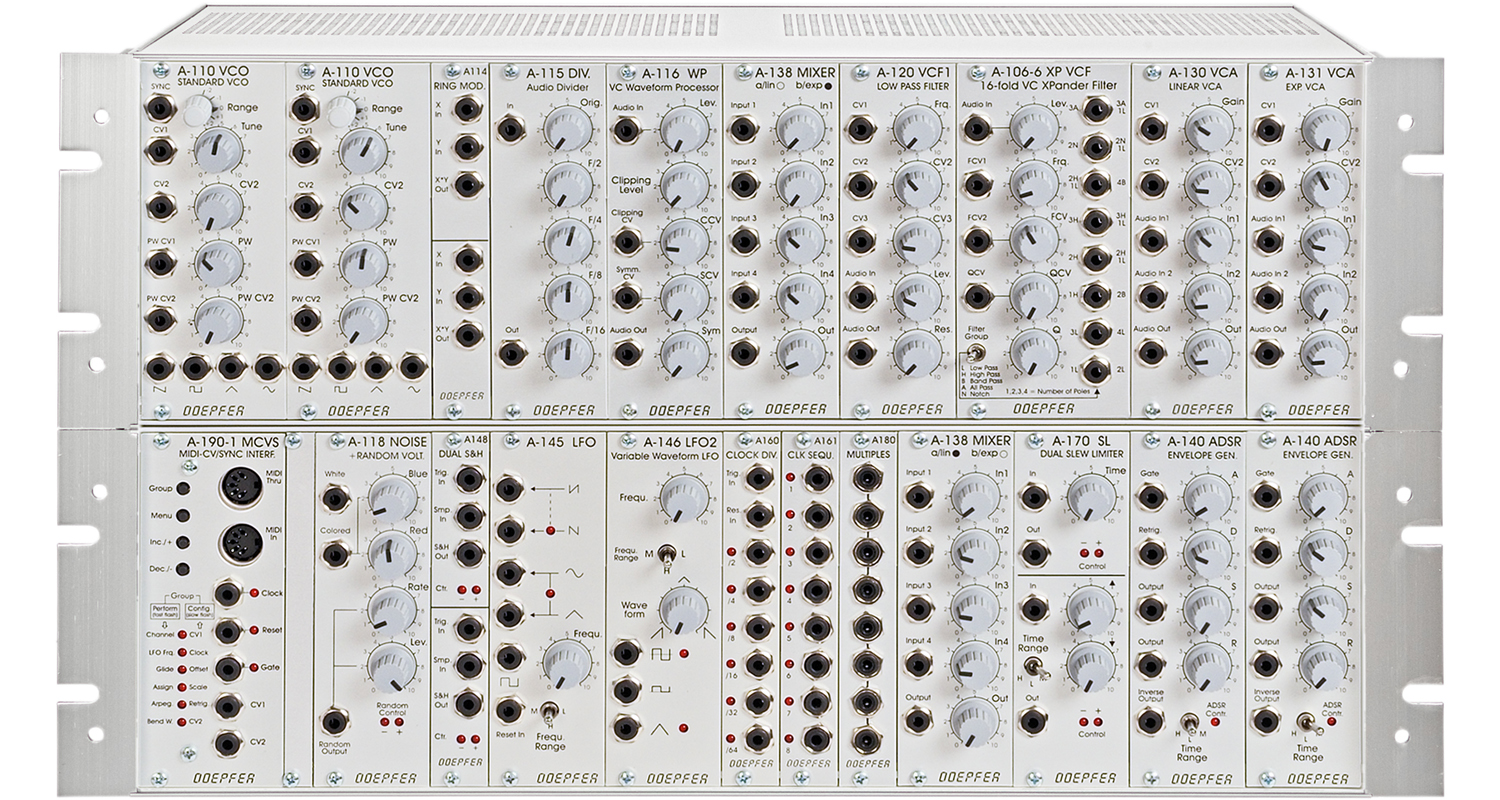Viewport: 1500px width, 800px height.
Task: Click the Q knob on A-106-6 XP VCF
Action: [x=1034, y=352]
